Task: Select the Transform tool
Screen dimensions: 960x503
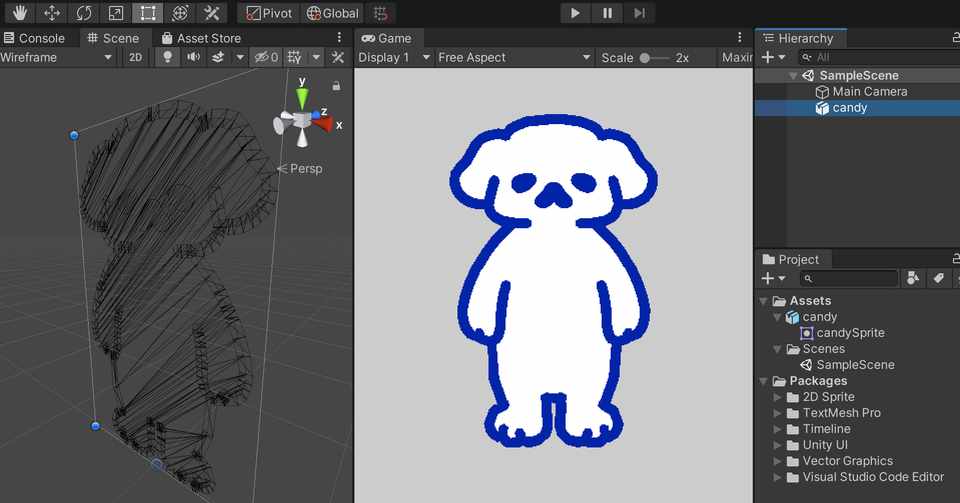Action: tap(179, 13)
